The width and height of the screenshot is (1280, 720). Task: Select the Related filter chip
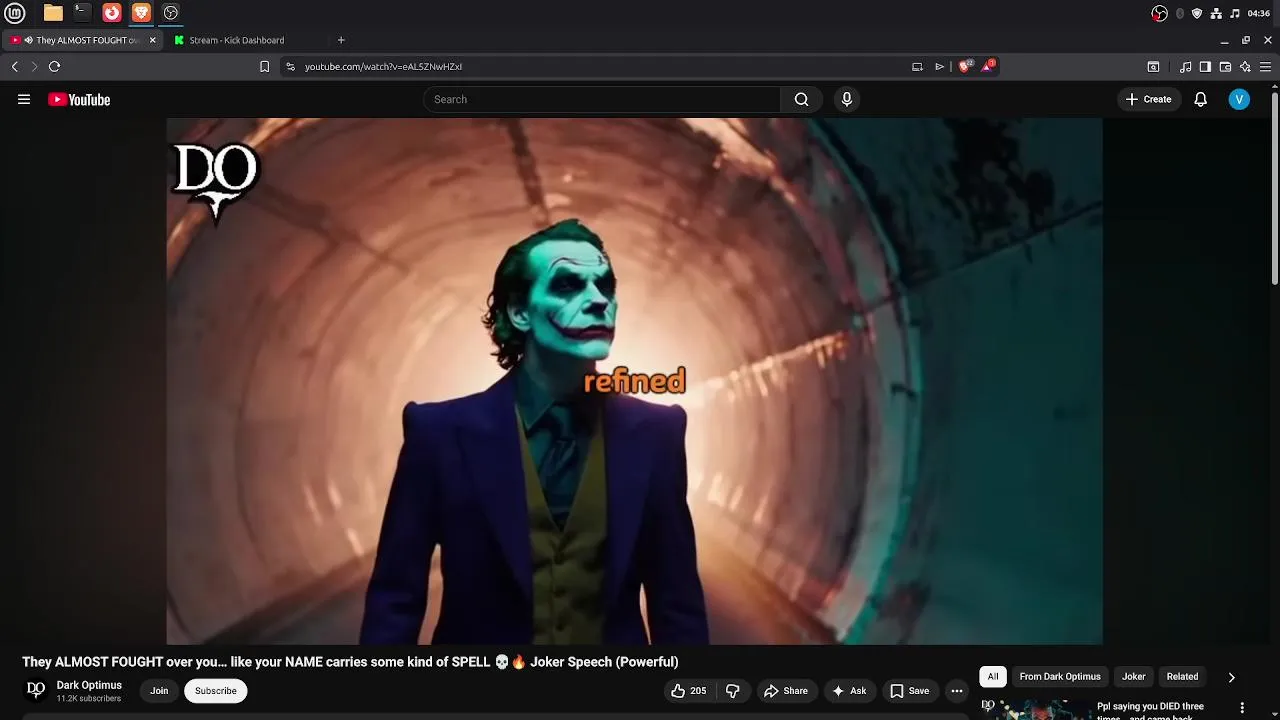[1182, 677]
